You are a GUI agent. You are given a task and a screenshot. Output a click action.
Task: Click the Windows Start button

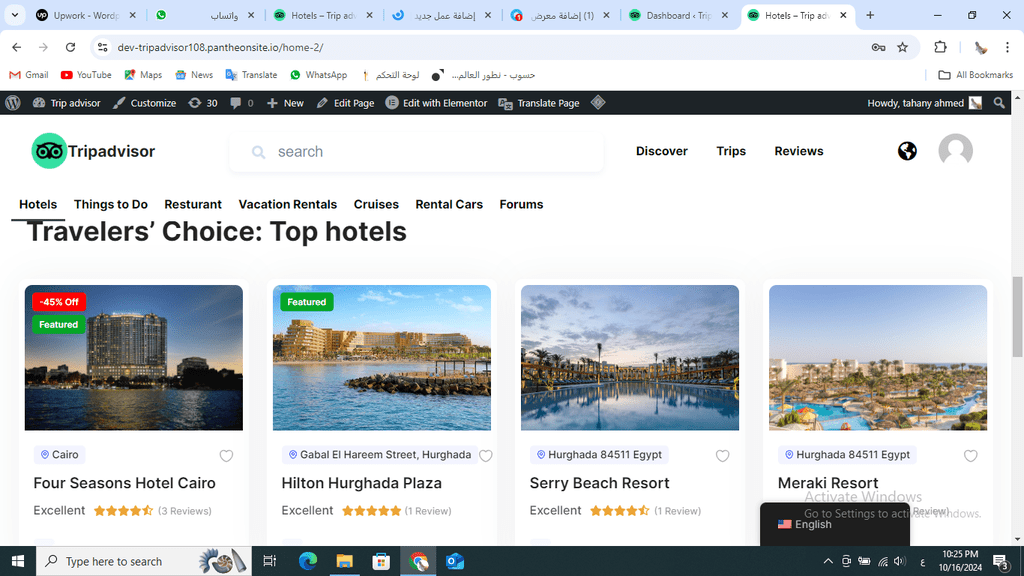18,561
